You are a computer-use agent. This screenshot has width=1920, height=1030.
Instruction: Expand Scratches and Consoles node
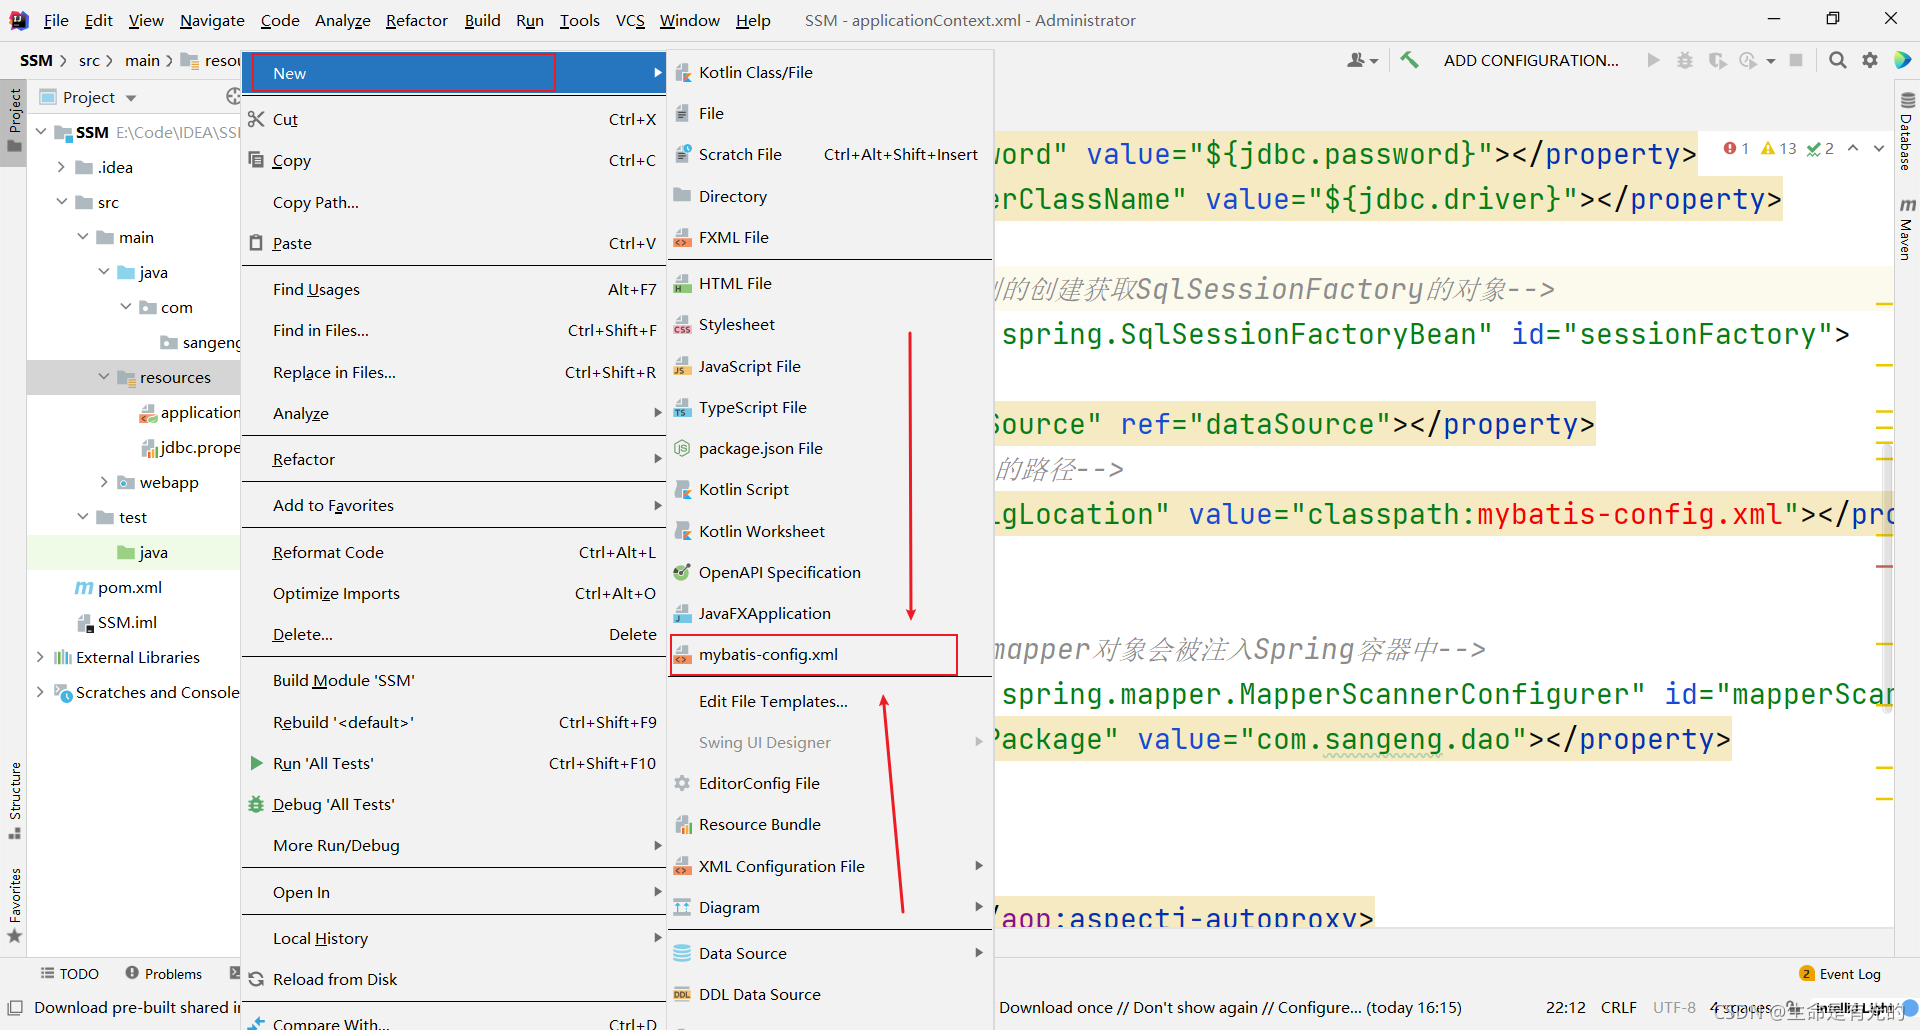[x=40, y=692]
